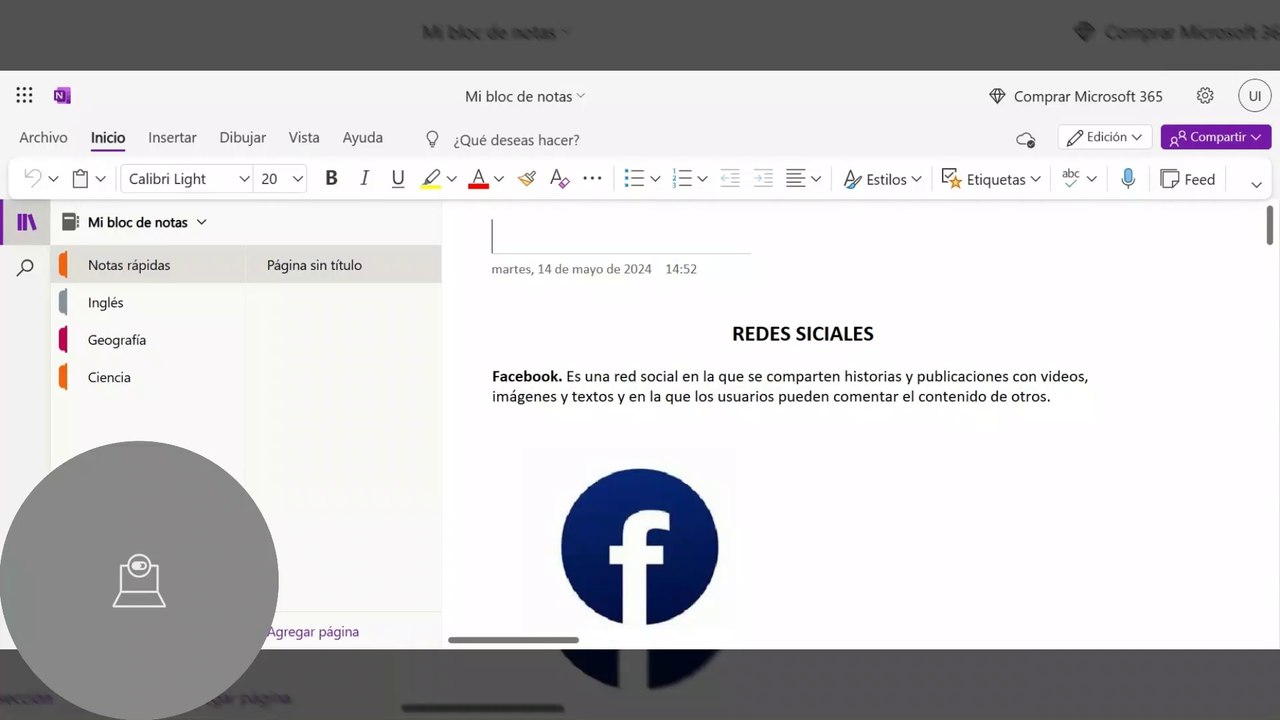
Task: Select the Notas rápidas section
Action: point(148,265)
